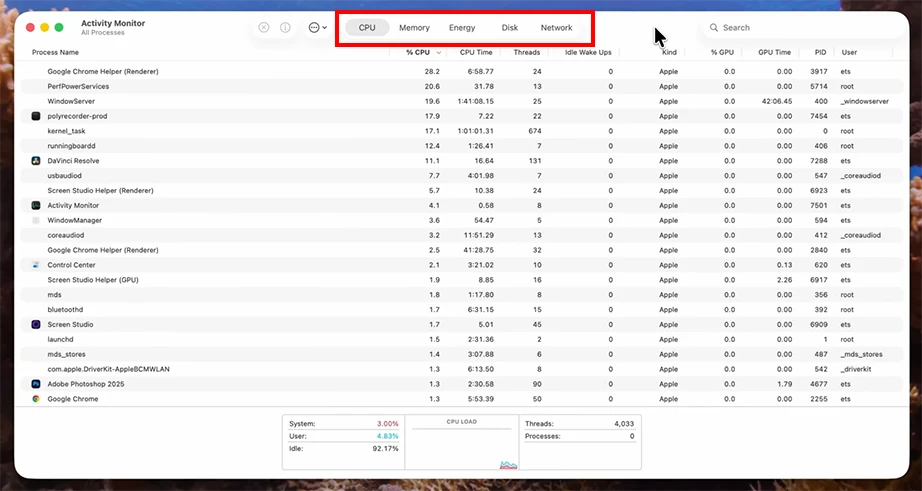The image size is (922, 491).
Task: Click the search magnifier icon
Action: [x=714, y=28]
